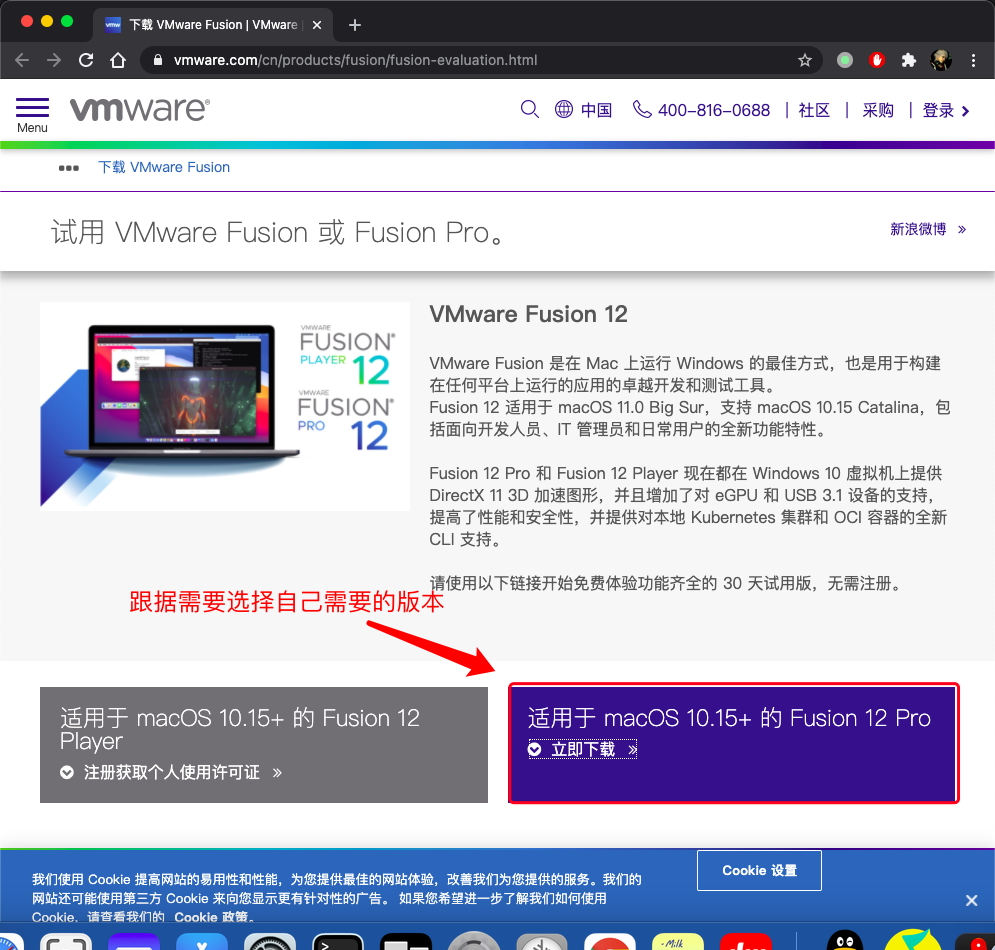
Task: Click the green circle extension icon
Action: coord(845,60)
